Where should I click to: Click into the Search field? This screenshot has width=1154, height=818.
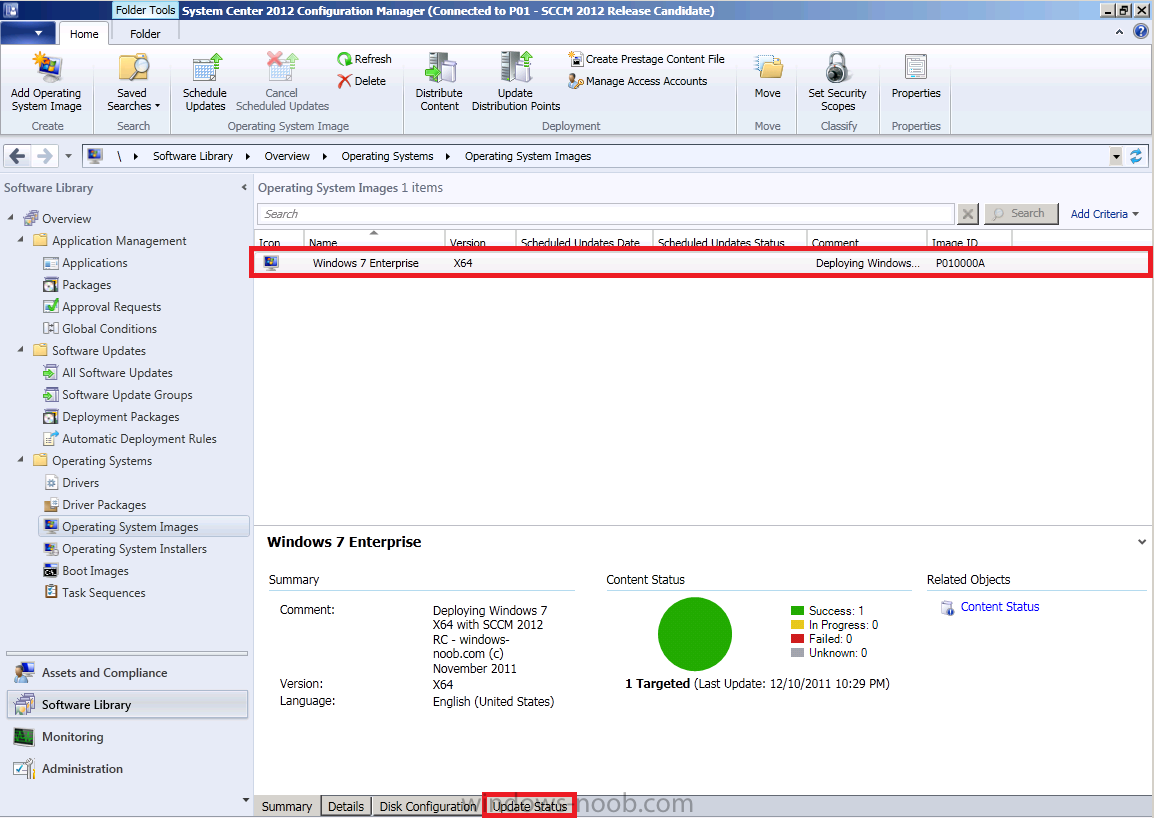click(606, 214)
